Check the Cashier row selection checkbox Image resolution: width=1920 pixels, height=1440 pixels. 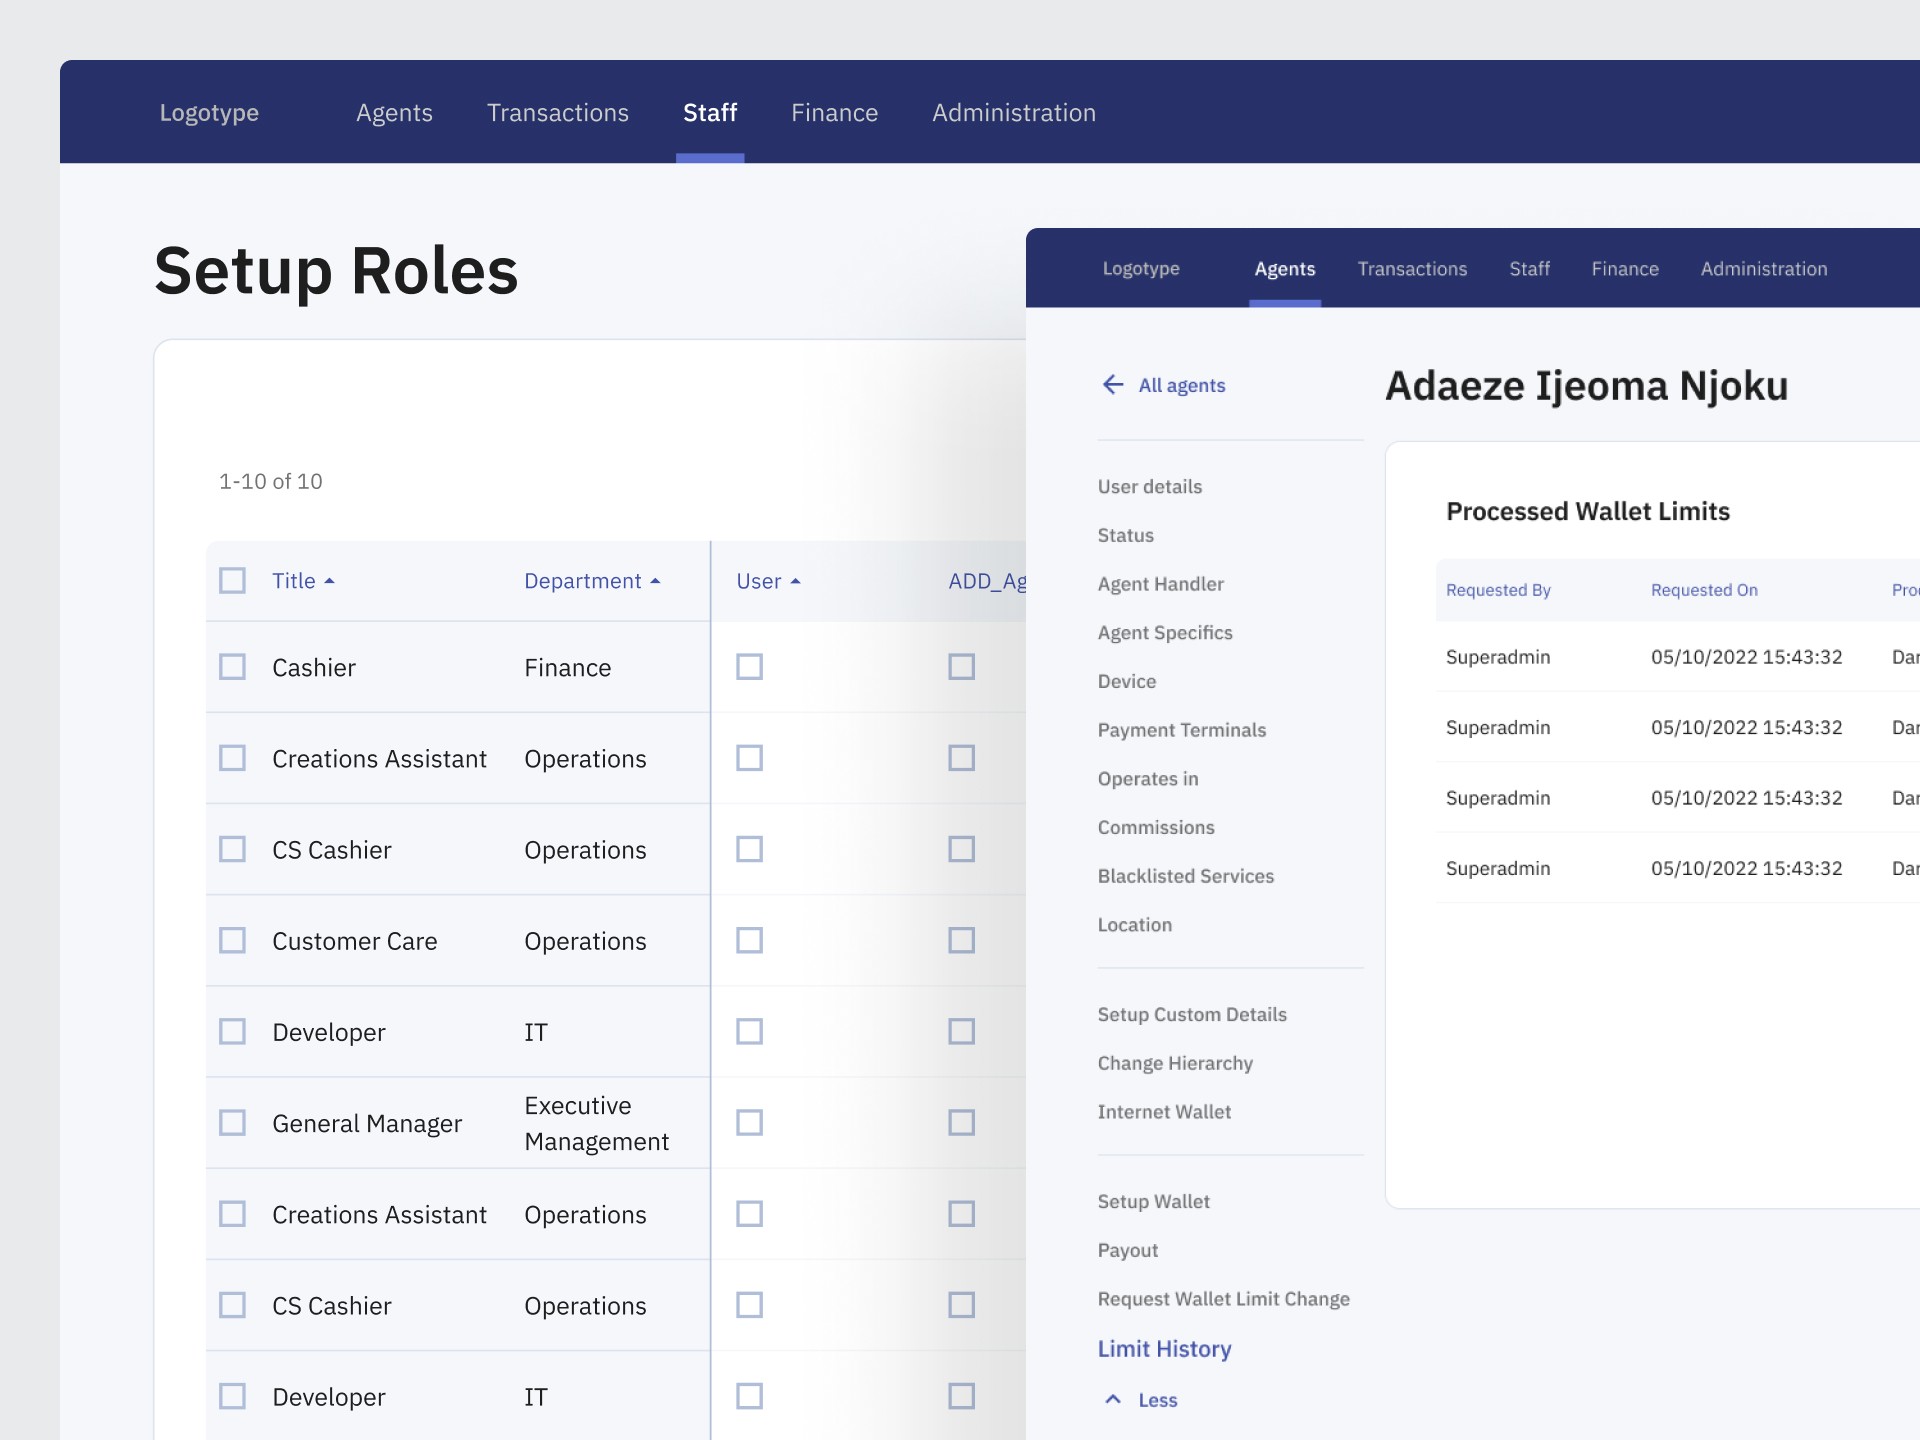[232, 667]
